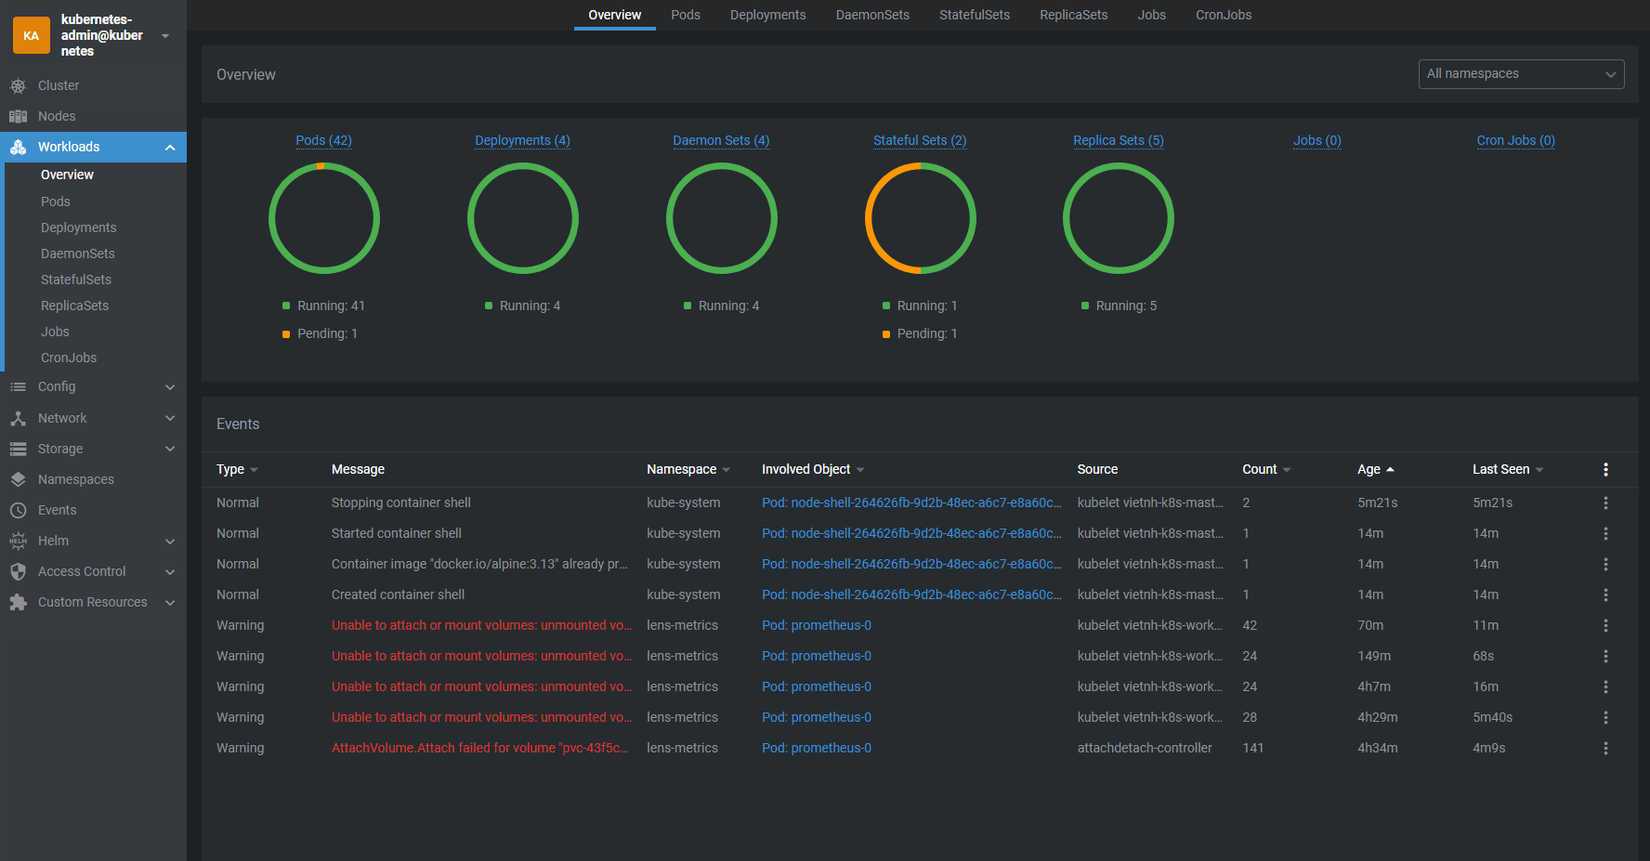
Task: Click the Events clock icon
Action: tap(18, 511)
